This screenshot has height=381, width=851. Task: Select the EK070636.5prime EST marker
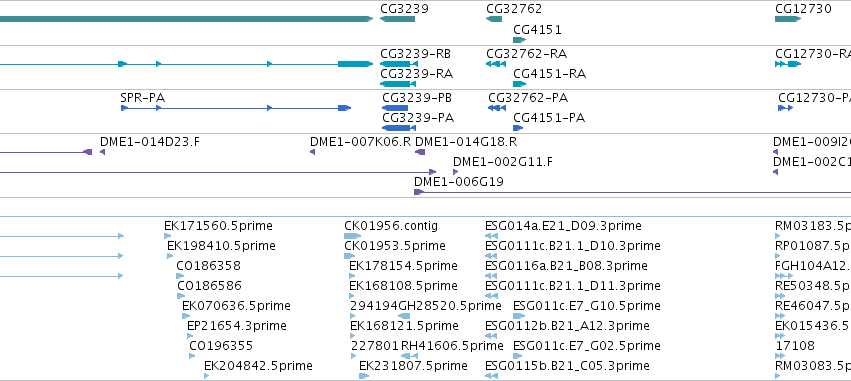(x=186, y=316)
